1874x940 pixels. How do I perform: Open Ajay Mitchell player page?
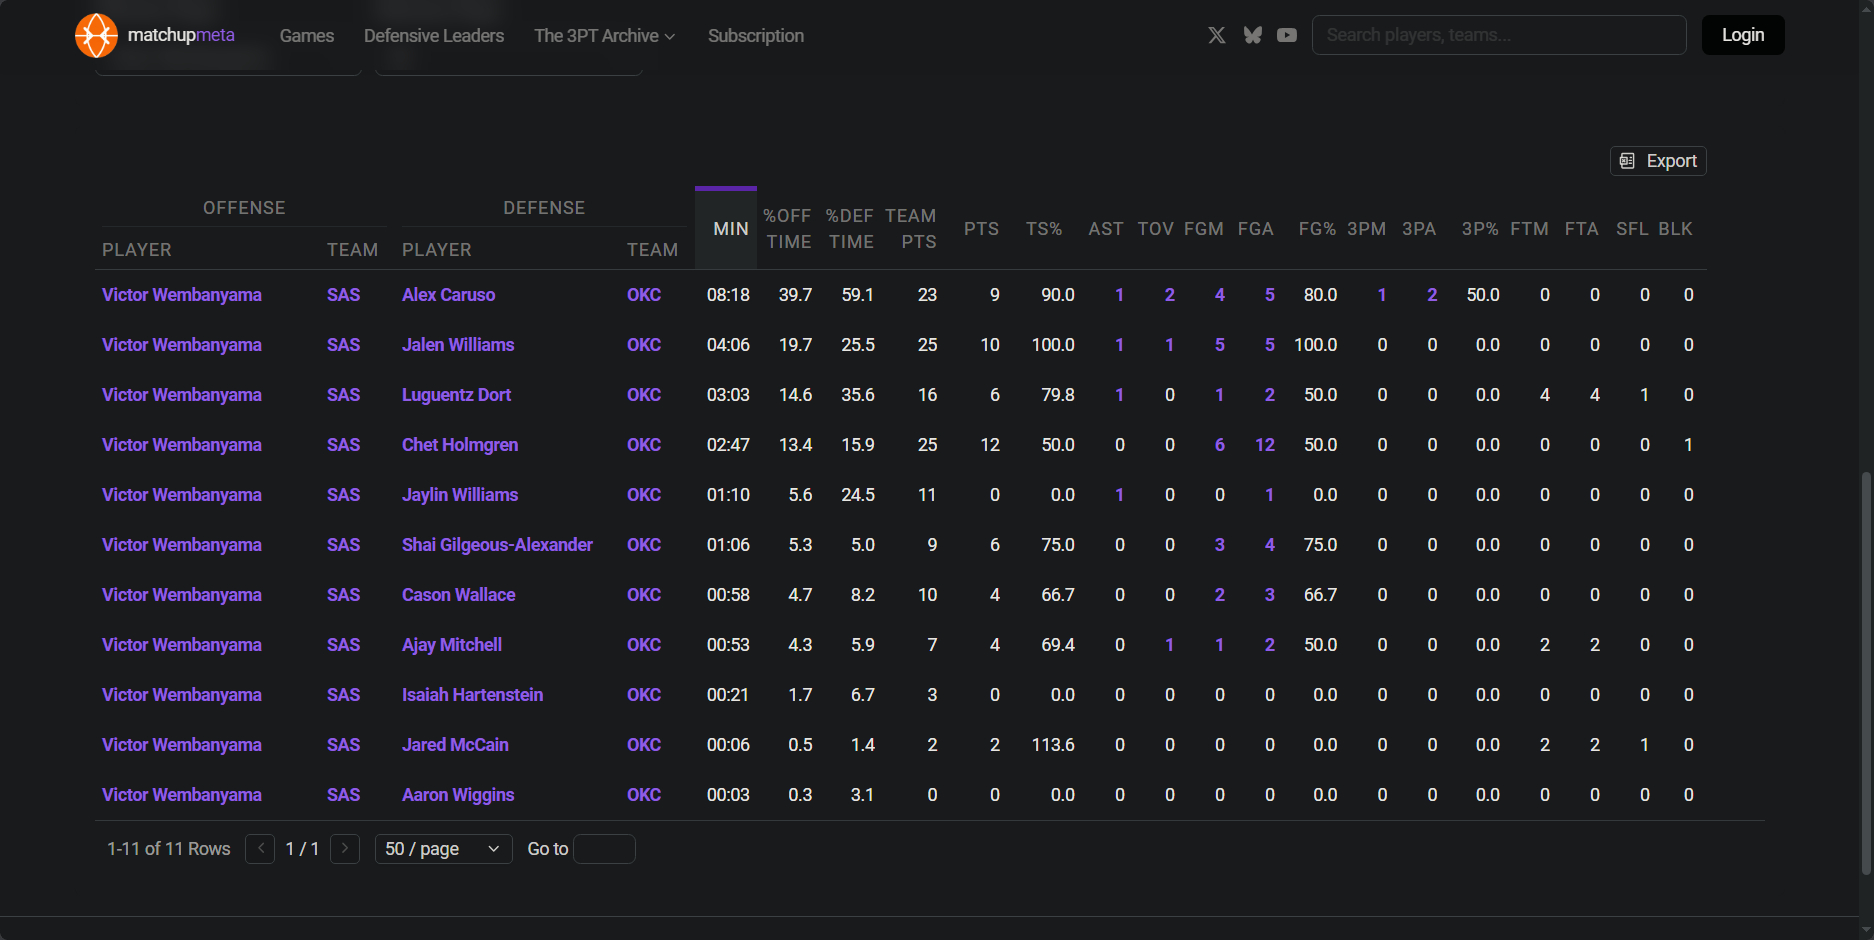452,645
